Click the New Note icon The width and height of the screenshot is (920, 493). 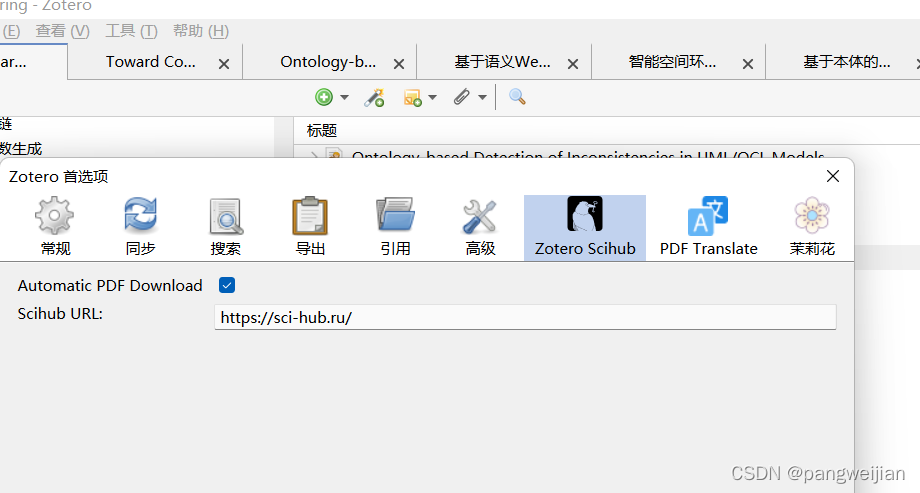[412, 97]
